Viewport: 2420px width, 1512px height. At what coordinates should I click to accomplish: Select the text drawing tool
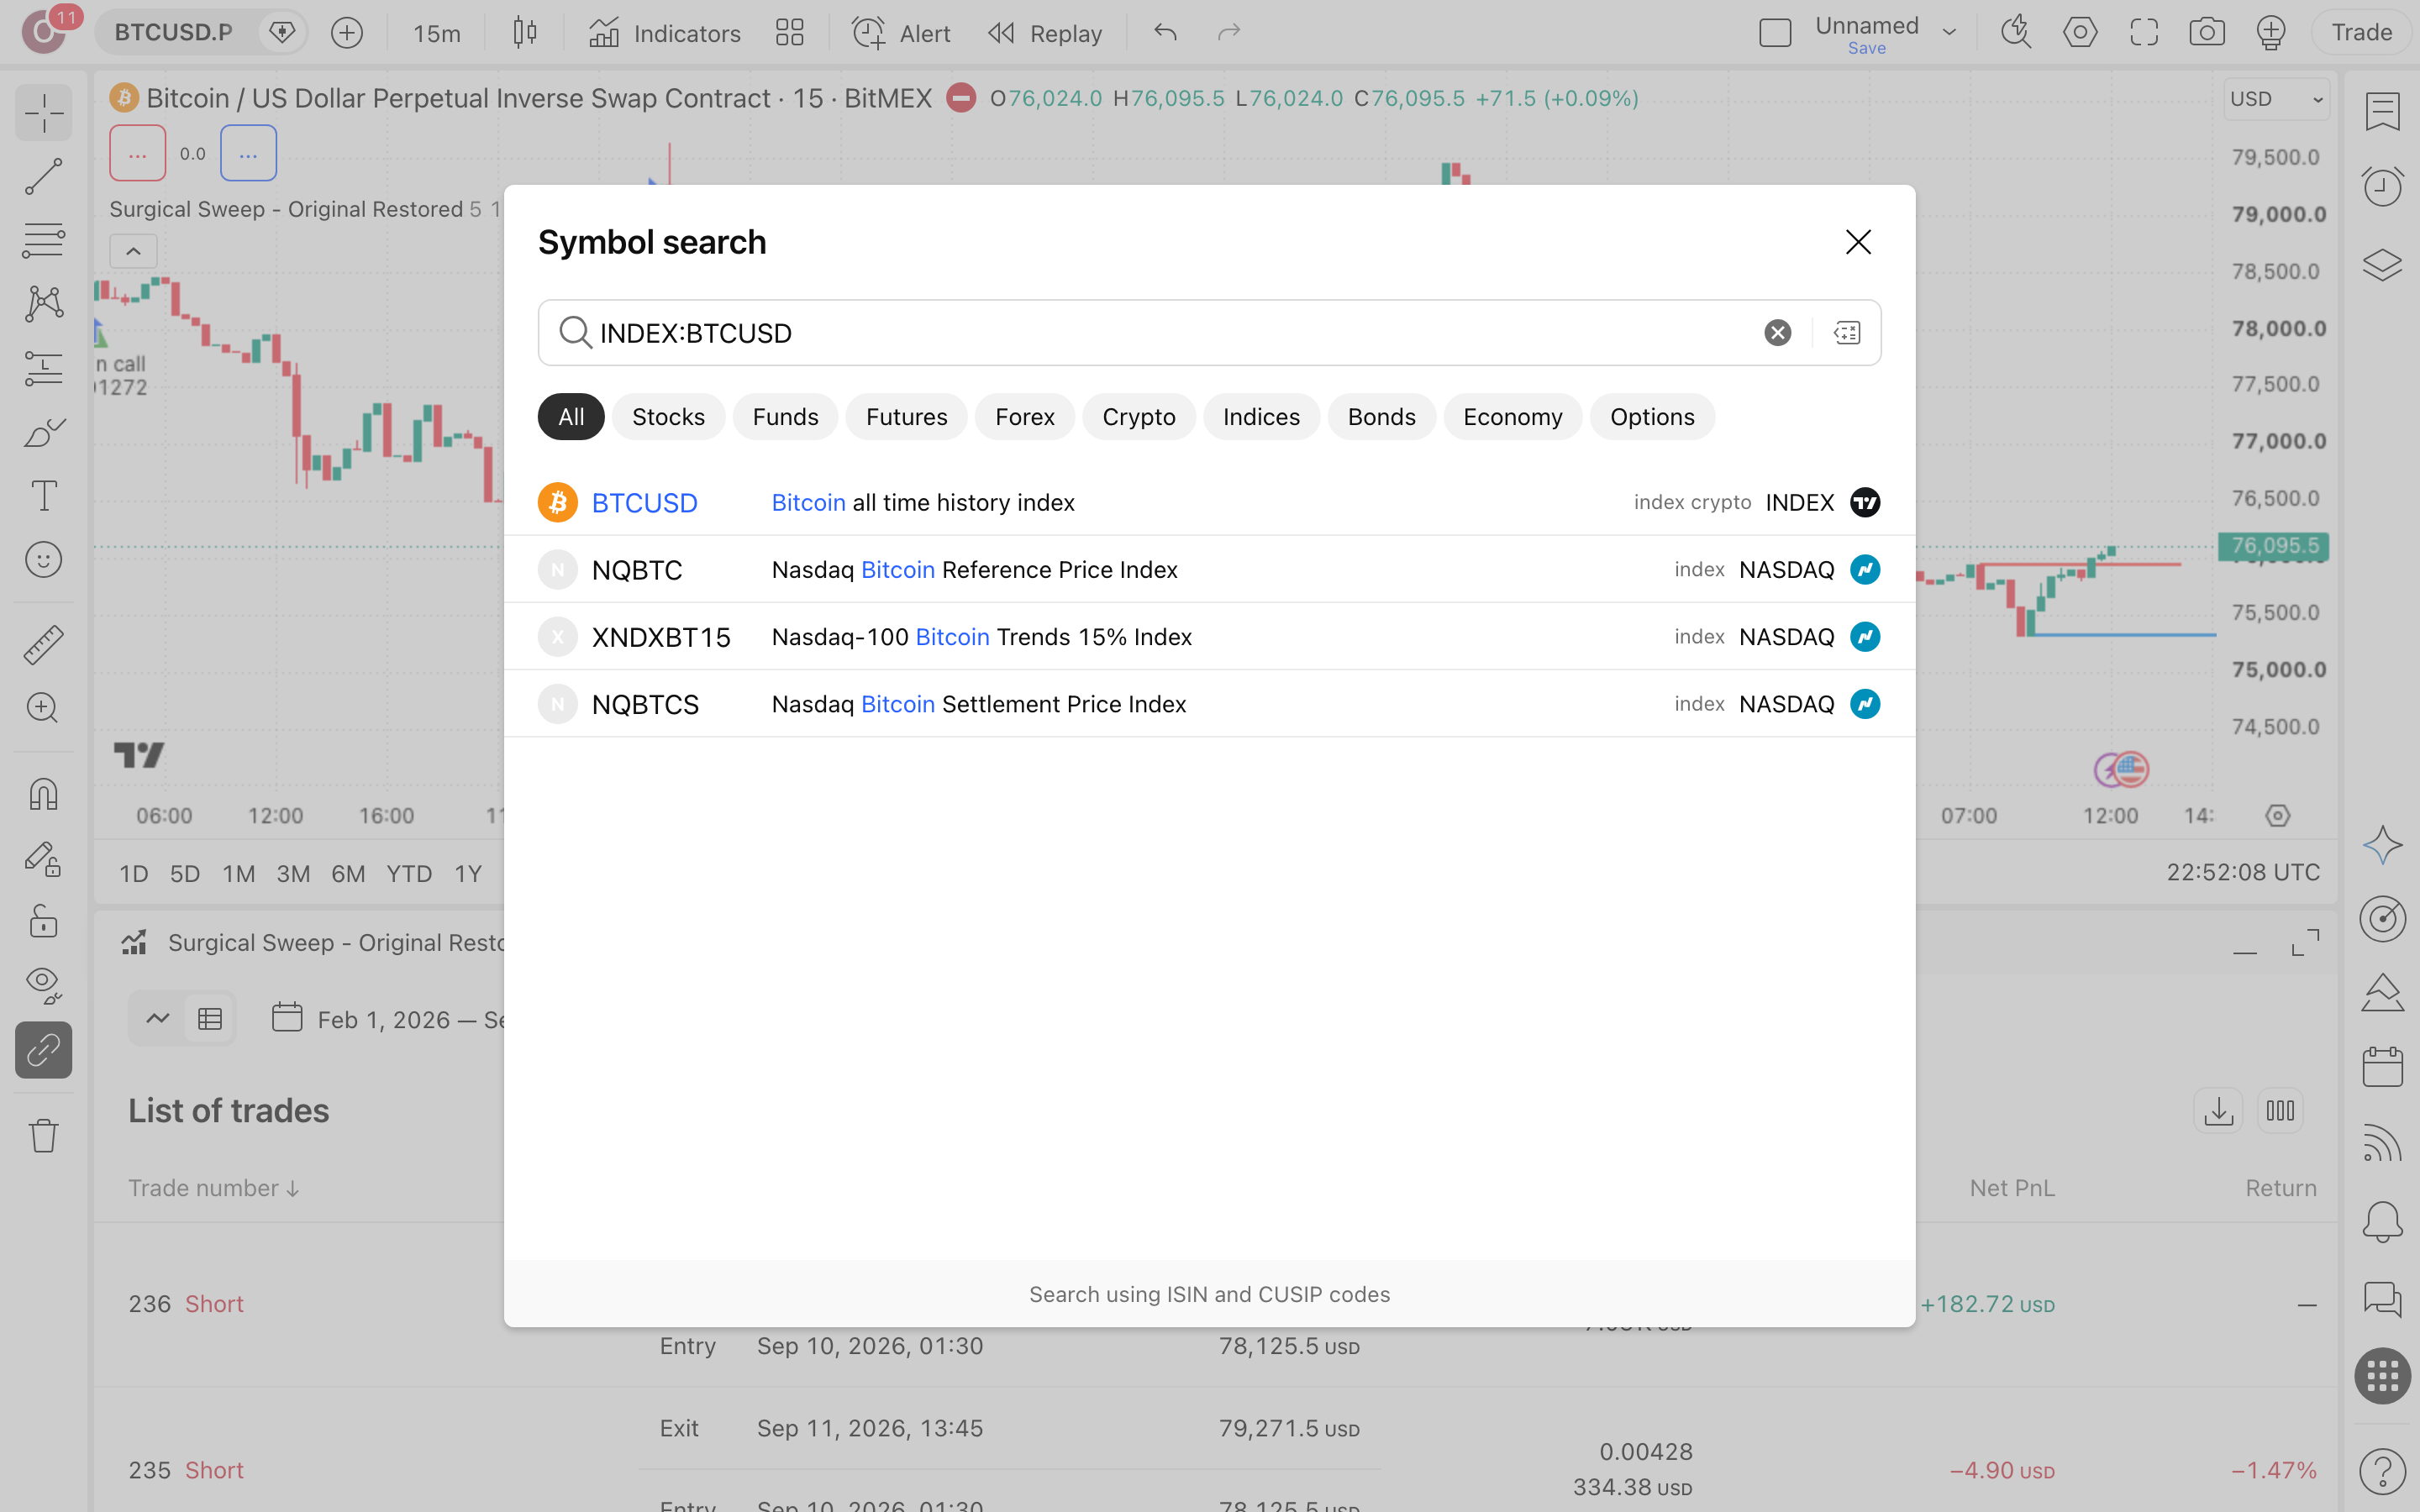pyautogui.click(x=43, y=496)
